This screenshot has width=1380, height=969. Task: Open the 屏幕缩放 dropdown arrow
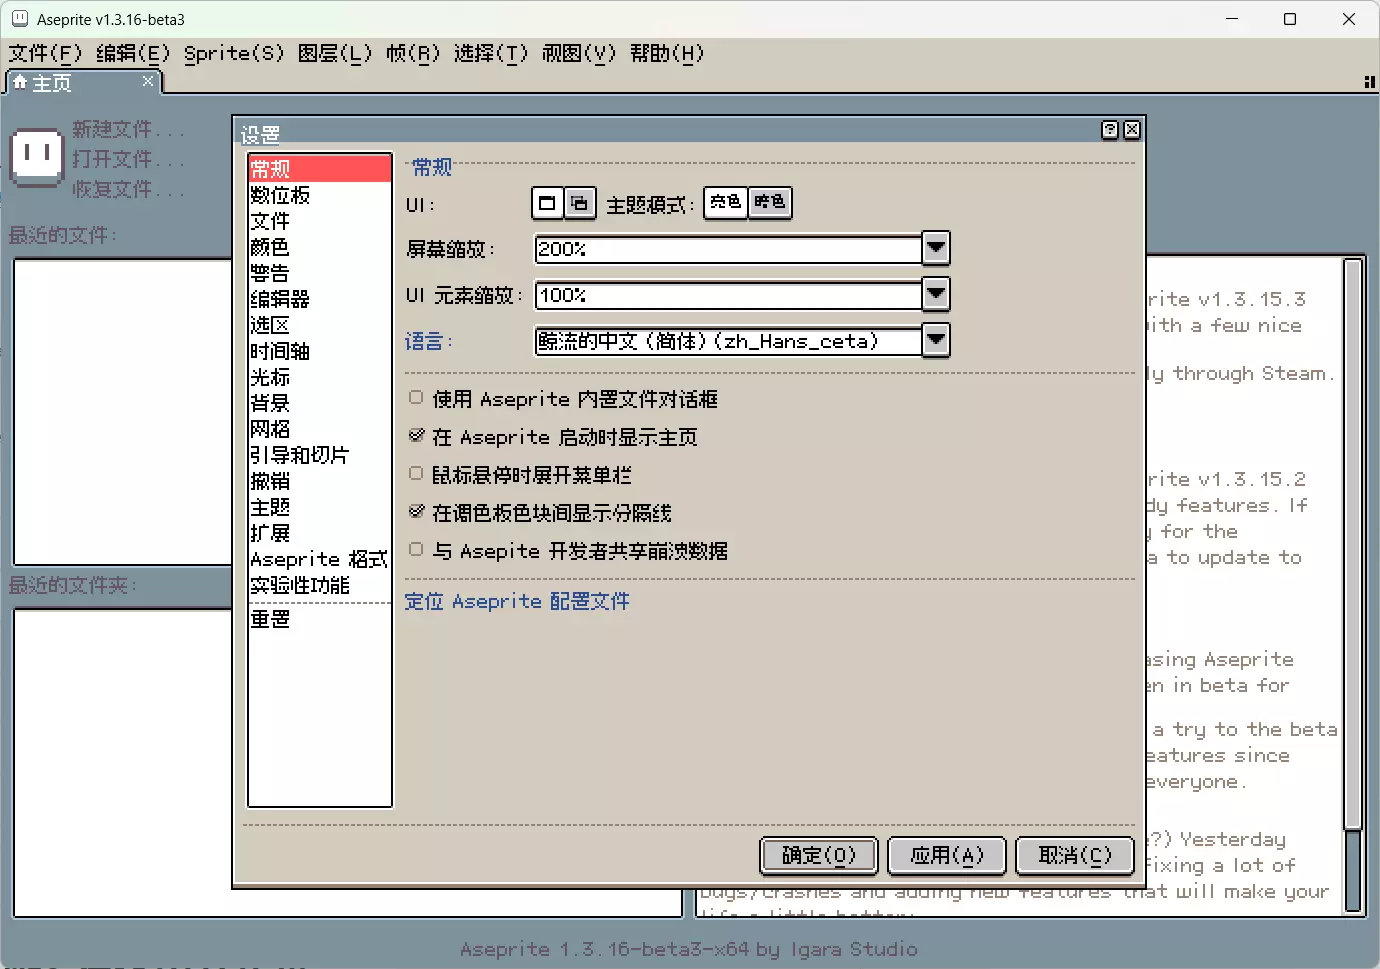(936, 248)
